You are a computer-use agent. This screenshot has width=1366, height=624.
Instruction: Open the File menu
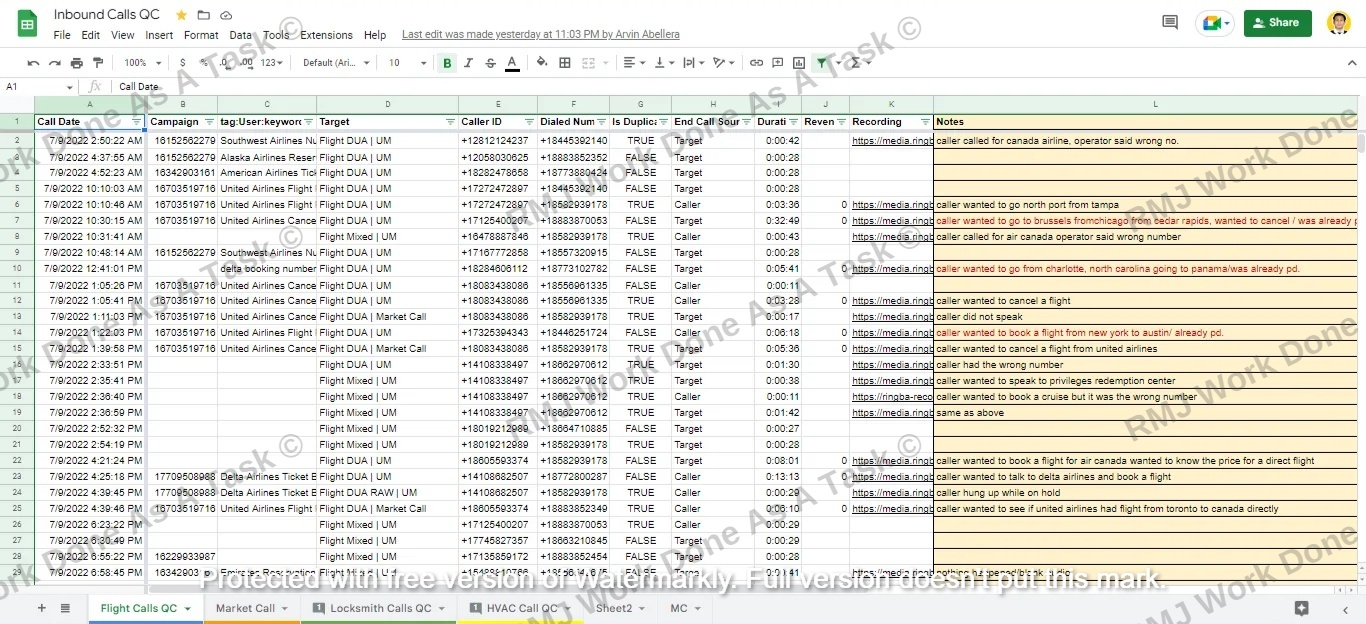coord(62,35)
